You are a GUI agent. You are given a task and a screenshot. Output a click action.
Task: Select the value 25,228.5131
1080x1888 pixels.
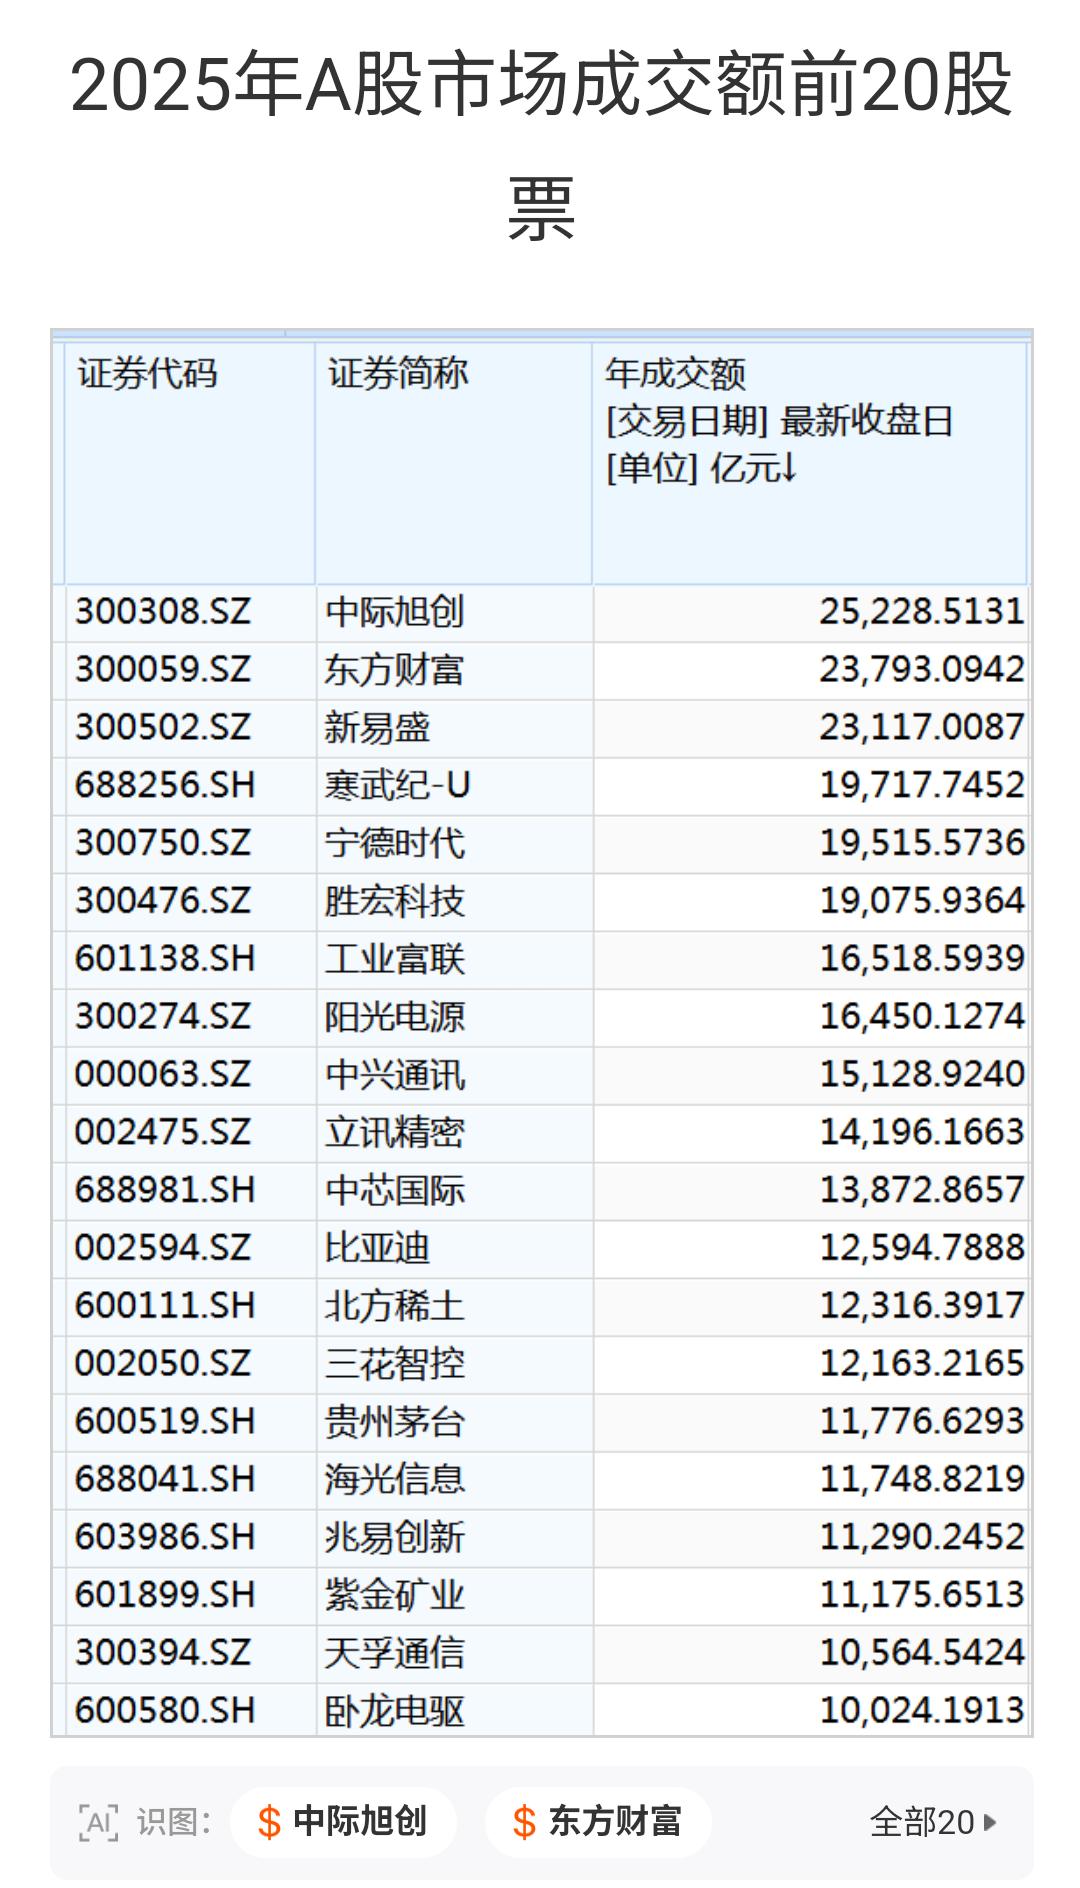922,611
